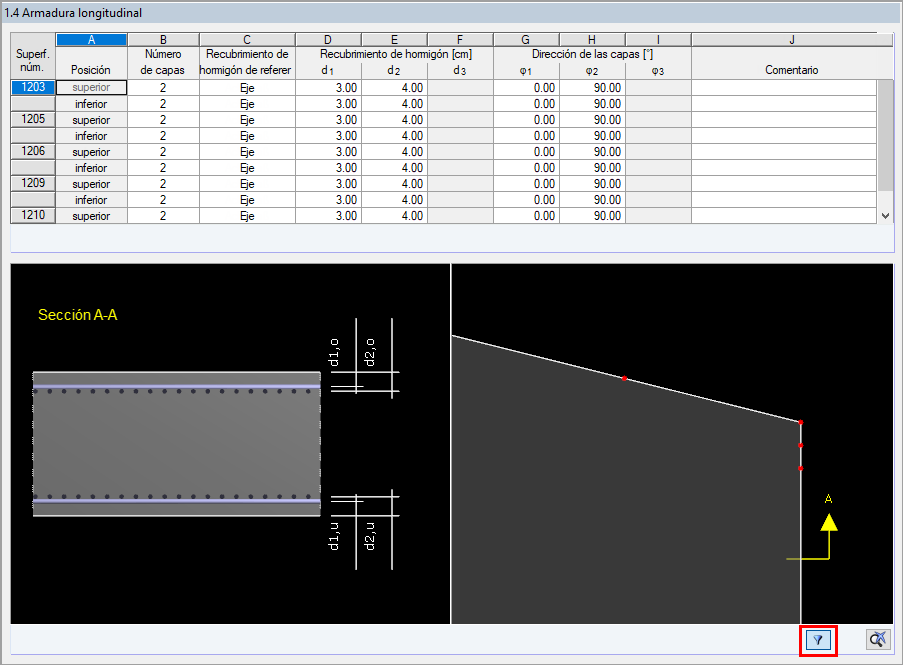903x665 pixels.
Task: Click the 'Comentario' column heading
Action: pos(791,70)
